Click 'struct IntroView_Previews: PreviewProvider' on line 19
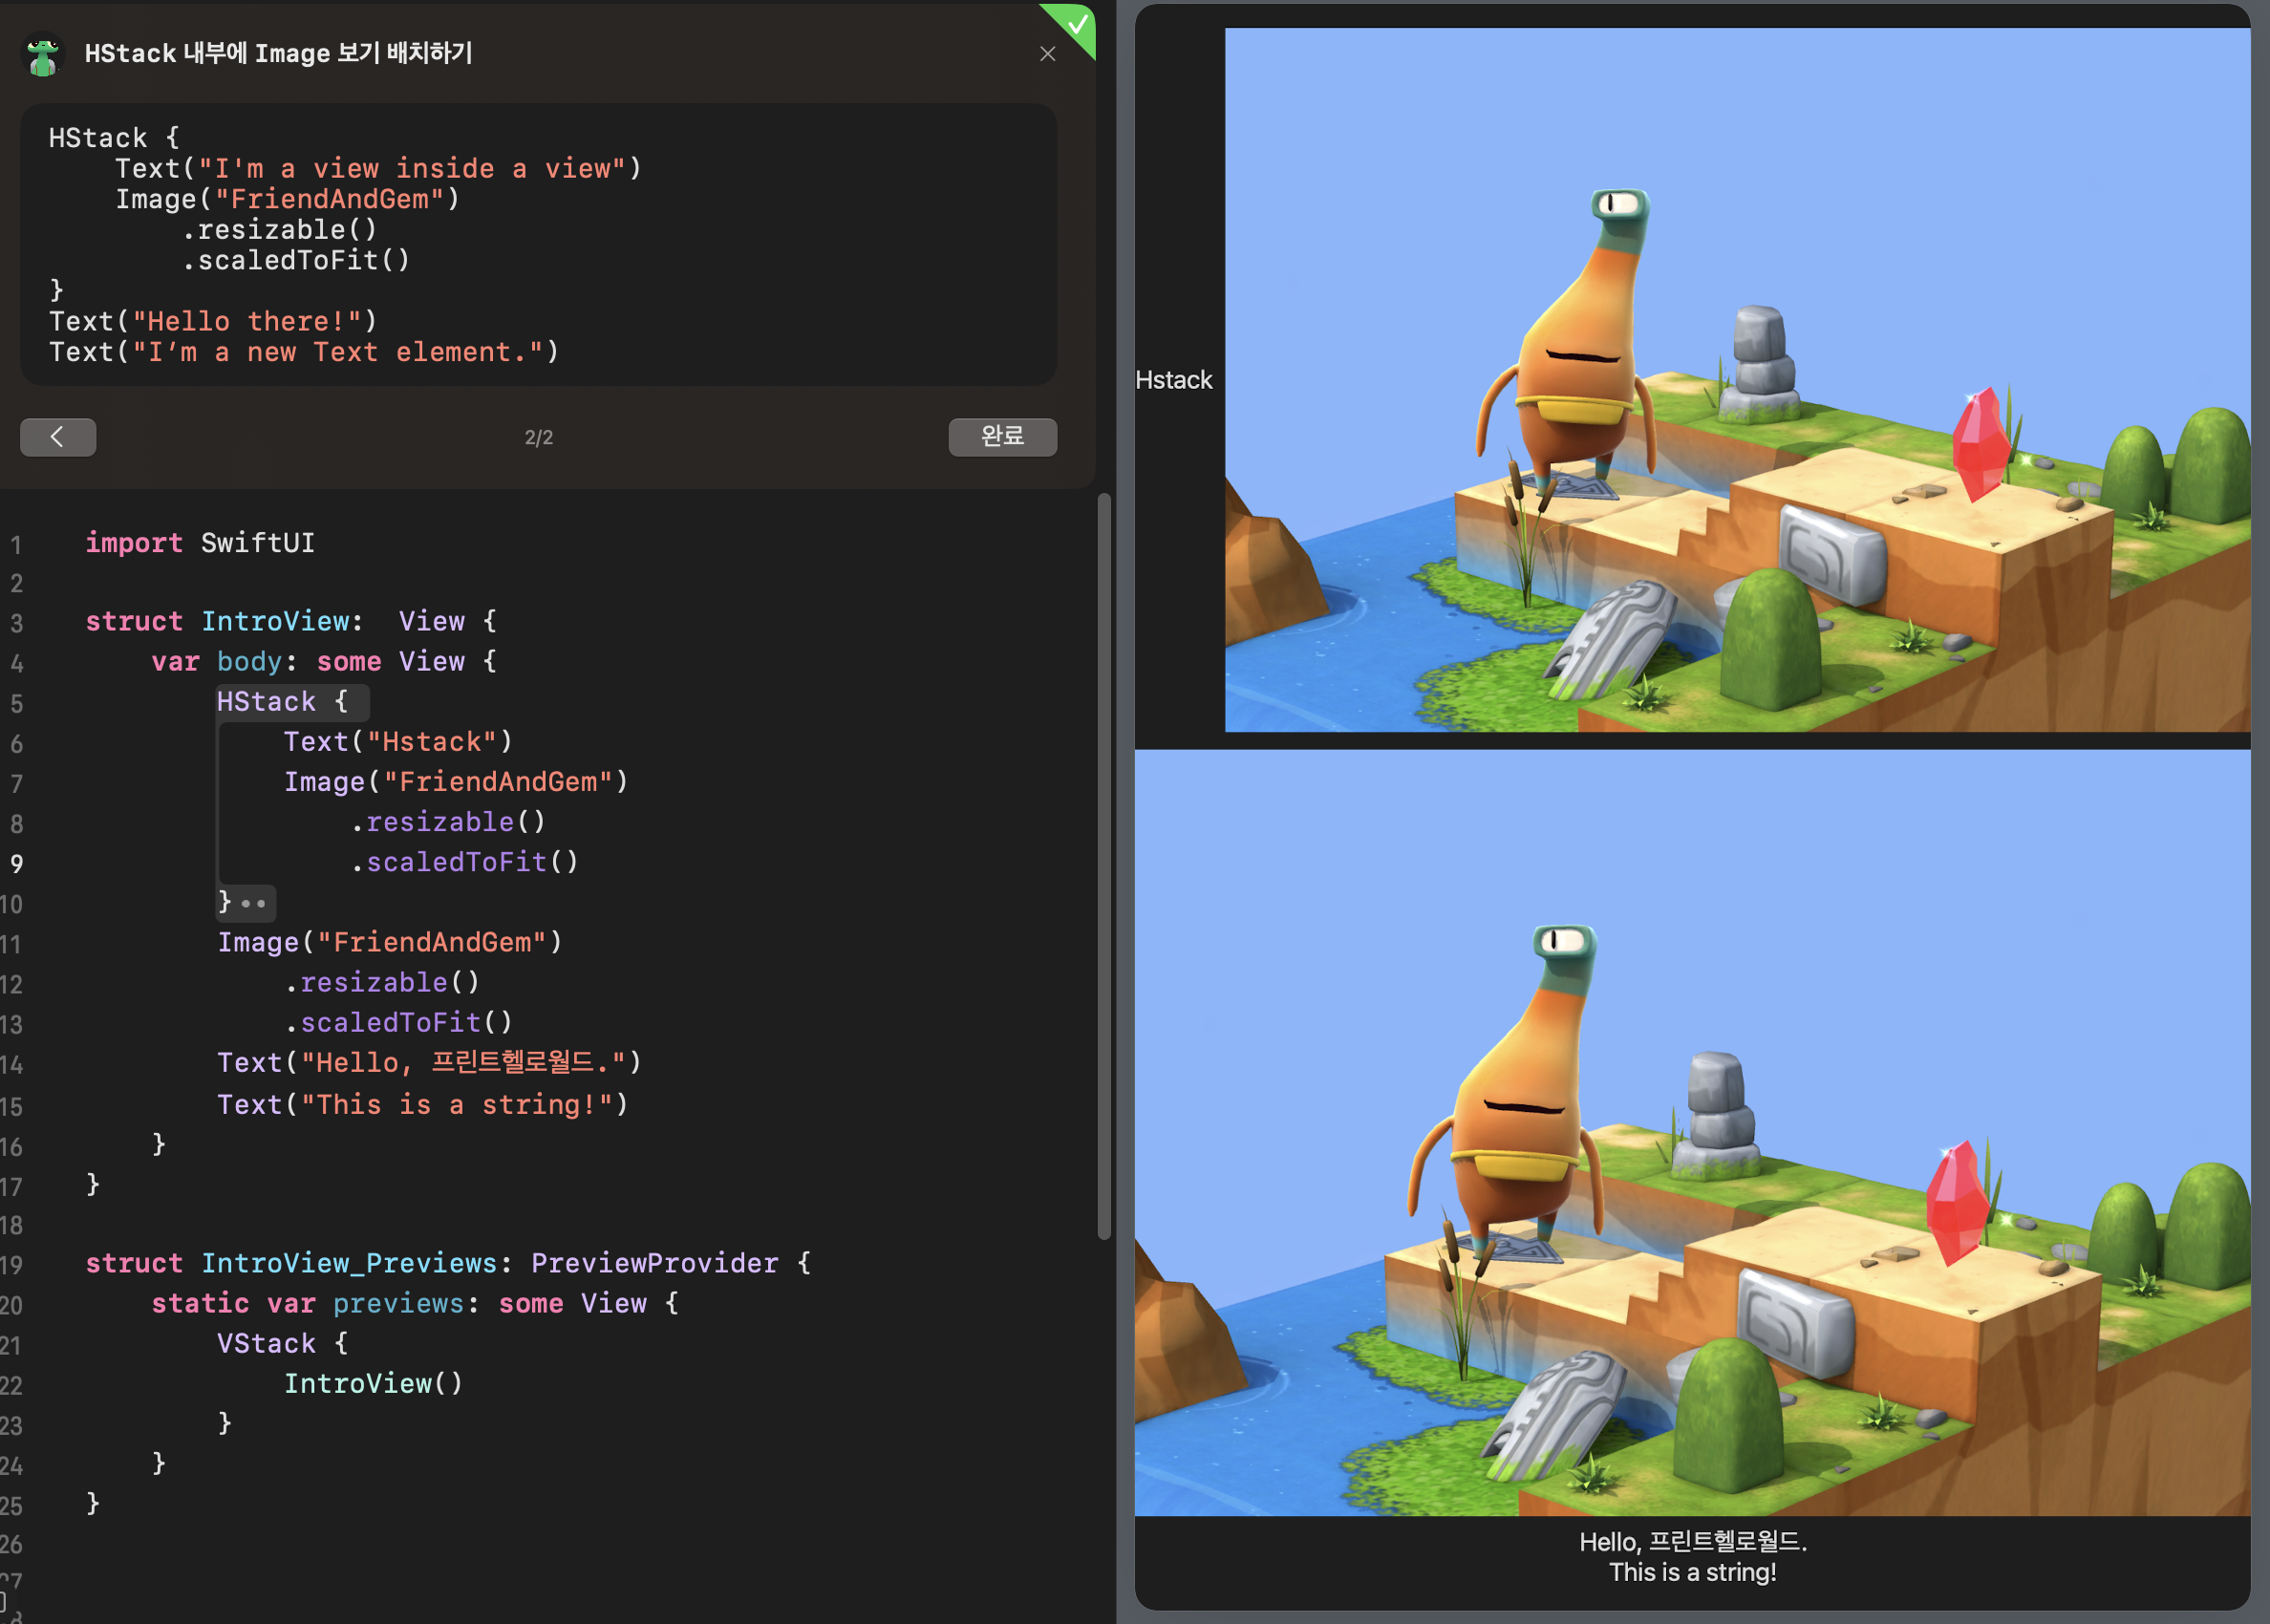Viewport: 2270px width, 1624px height. point(432,1264)
